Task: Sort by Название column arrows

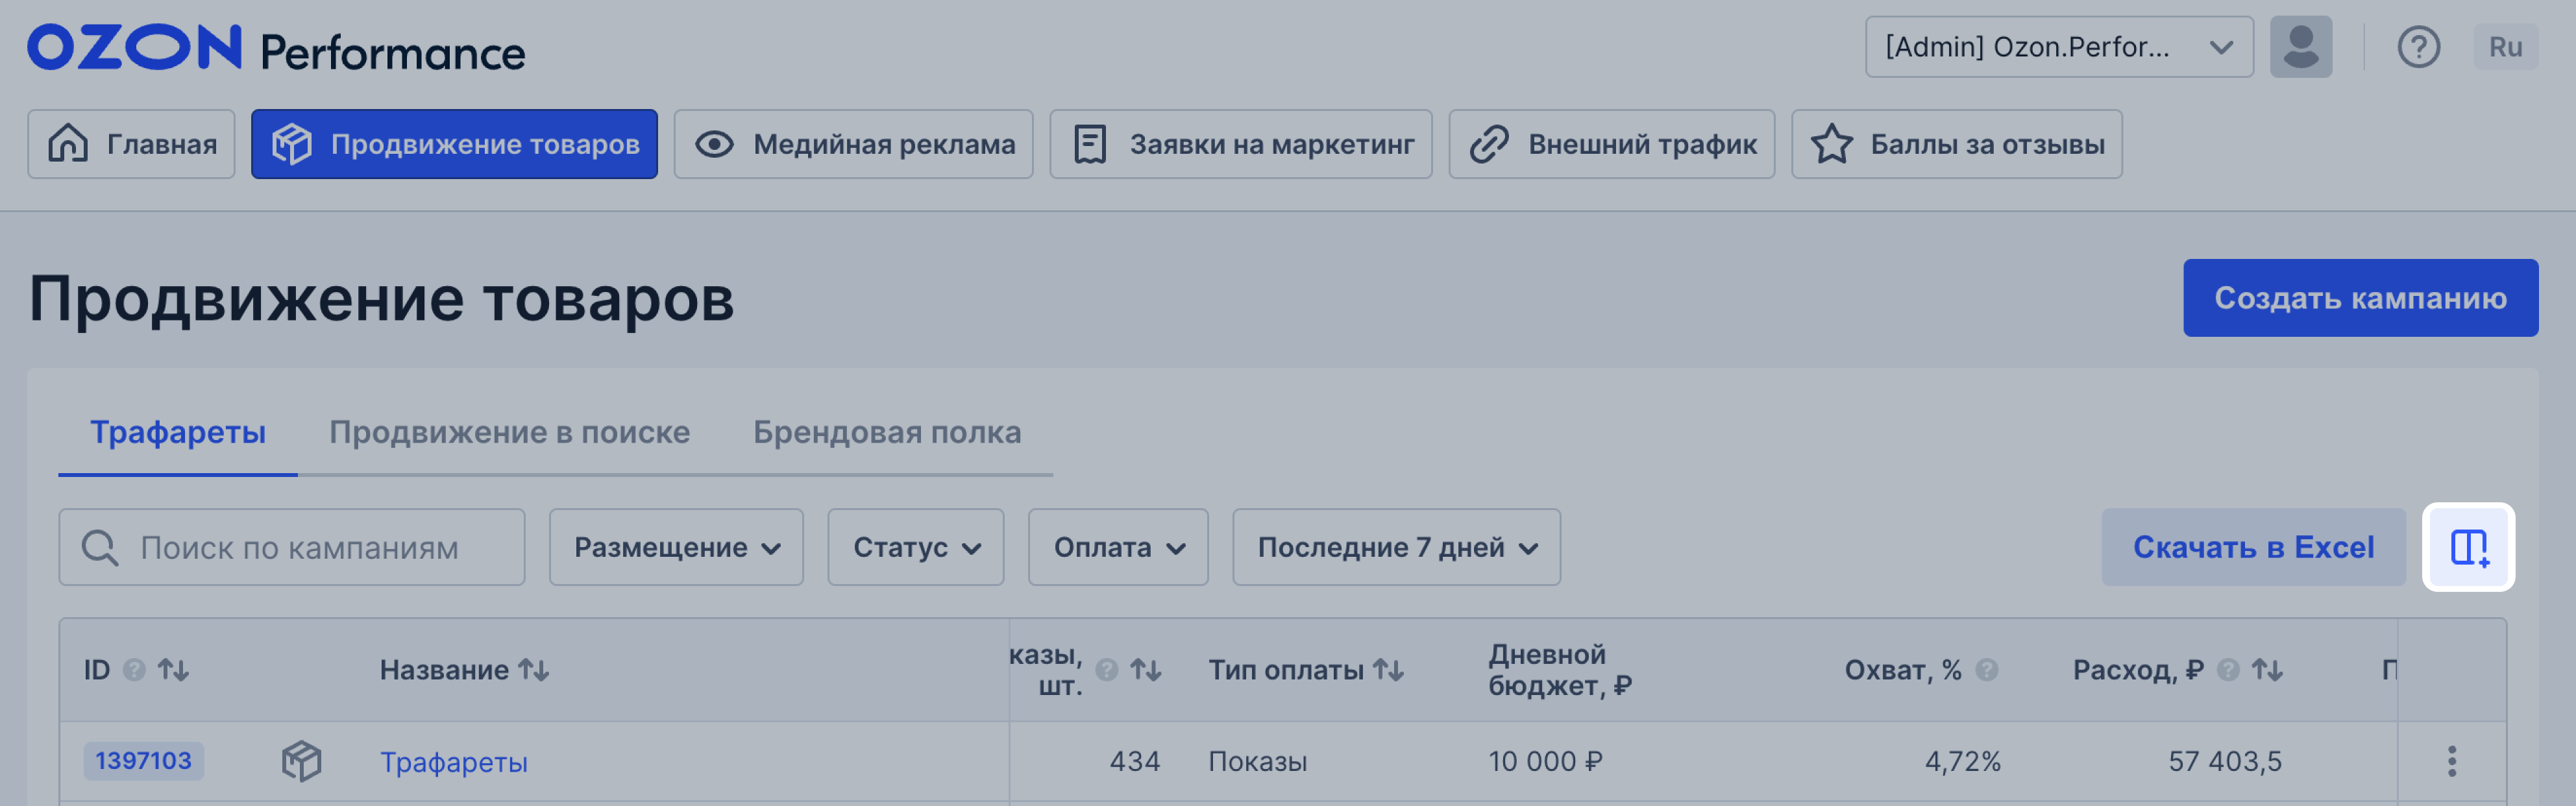Action: tap(533, 670)
